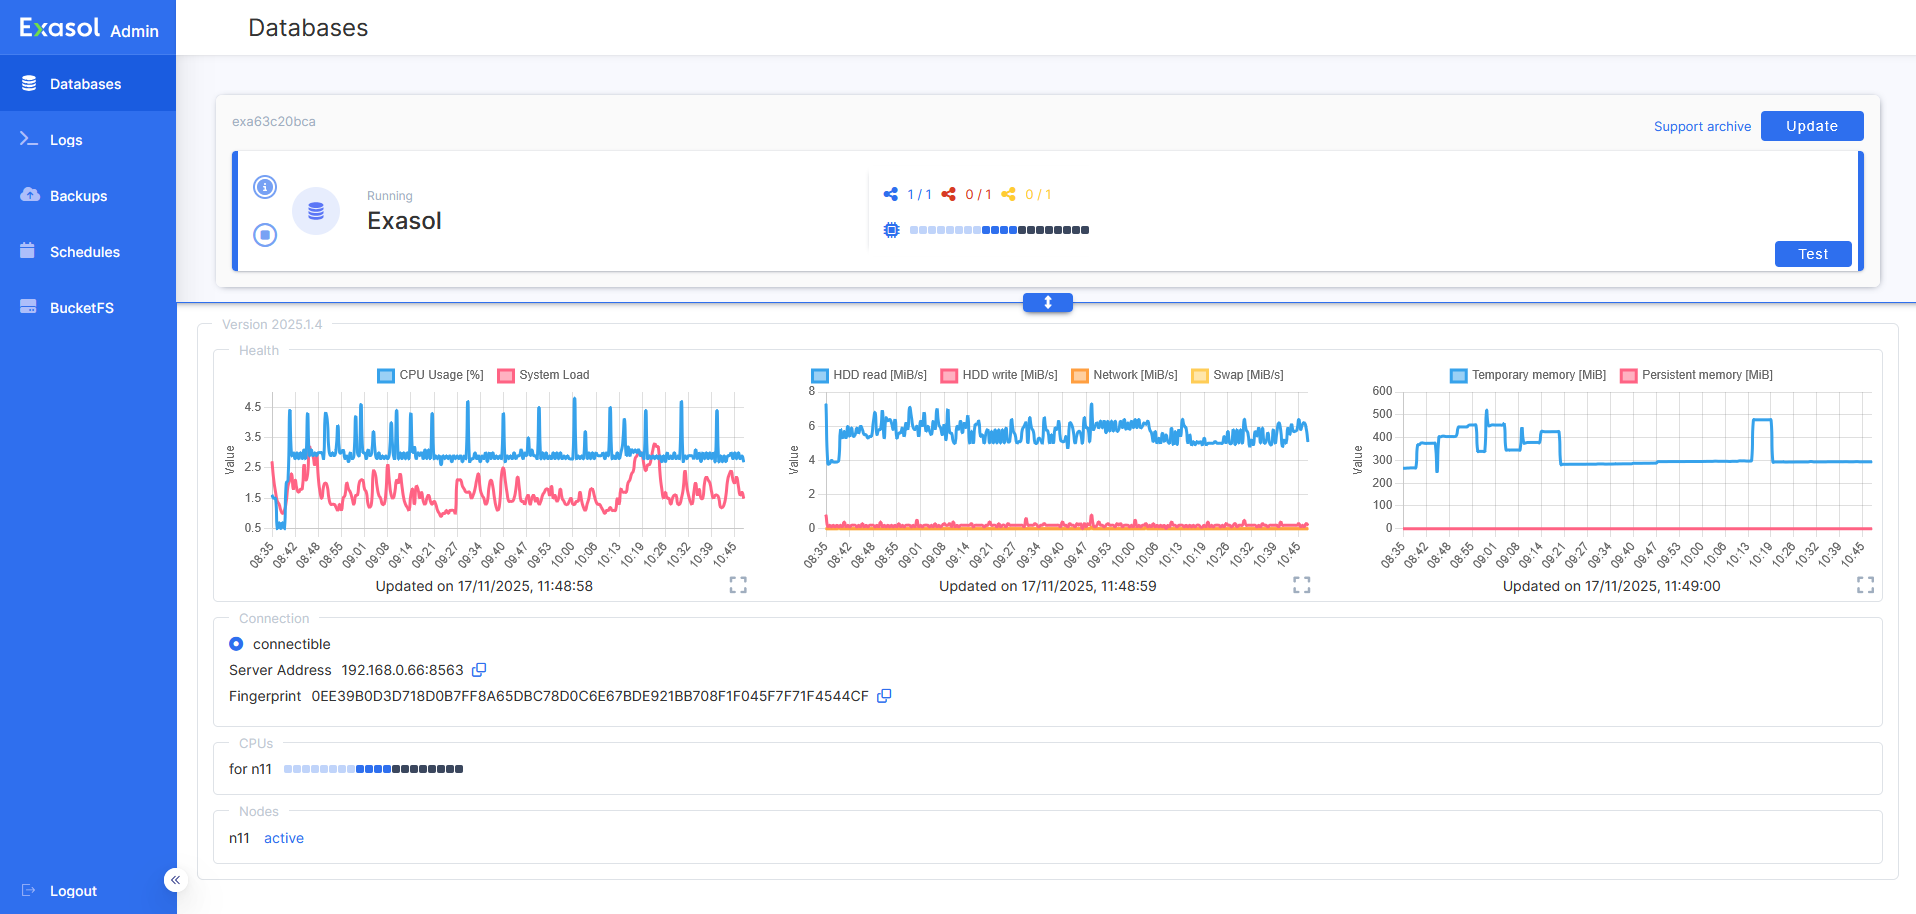Copy the fingerprint value

point(884,696)
